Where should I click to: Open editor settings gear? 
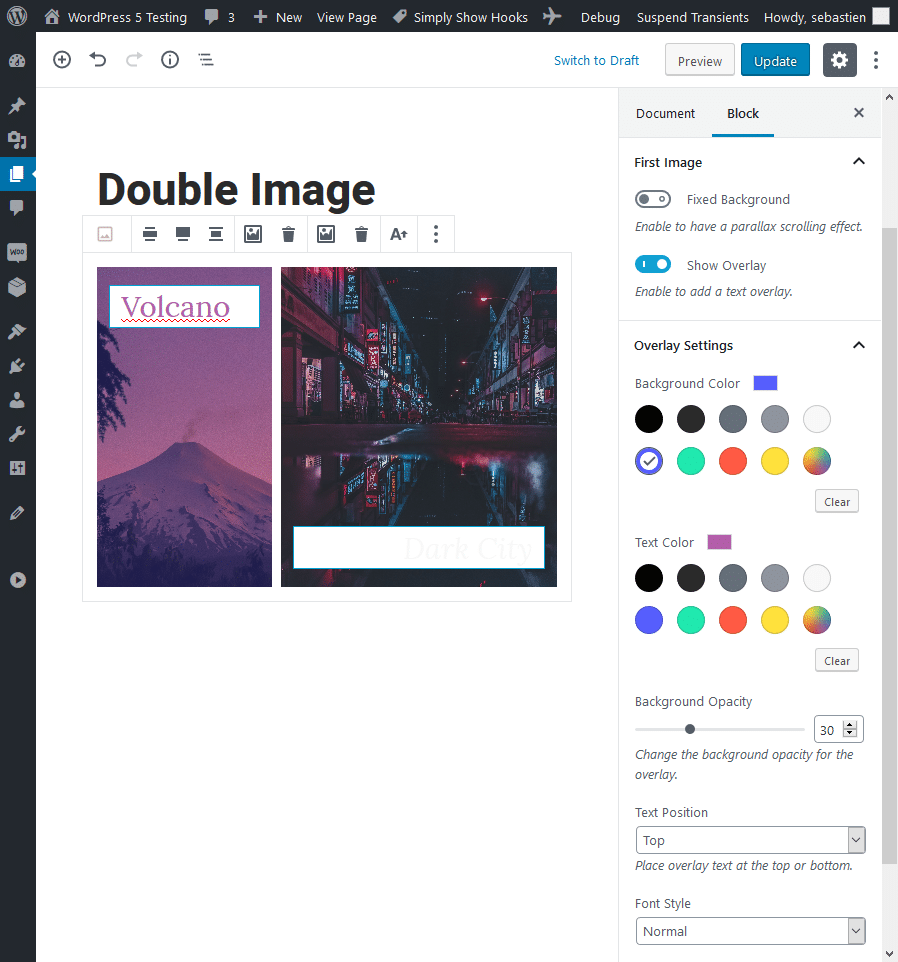[x=839, y=60]
